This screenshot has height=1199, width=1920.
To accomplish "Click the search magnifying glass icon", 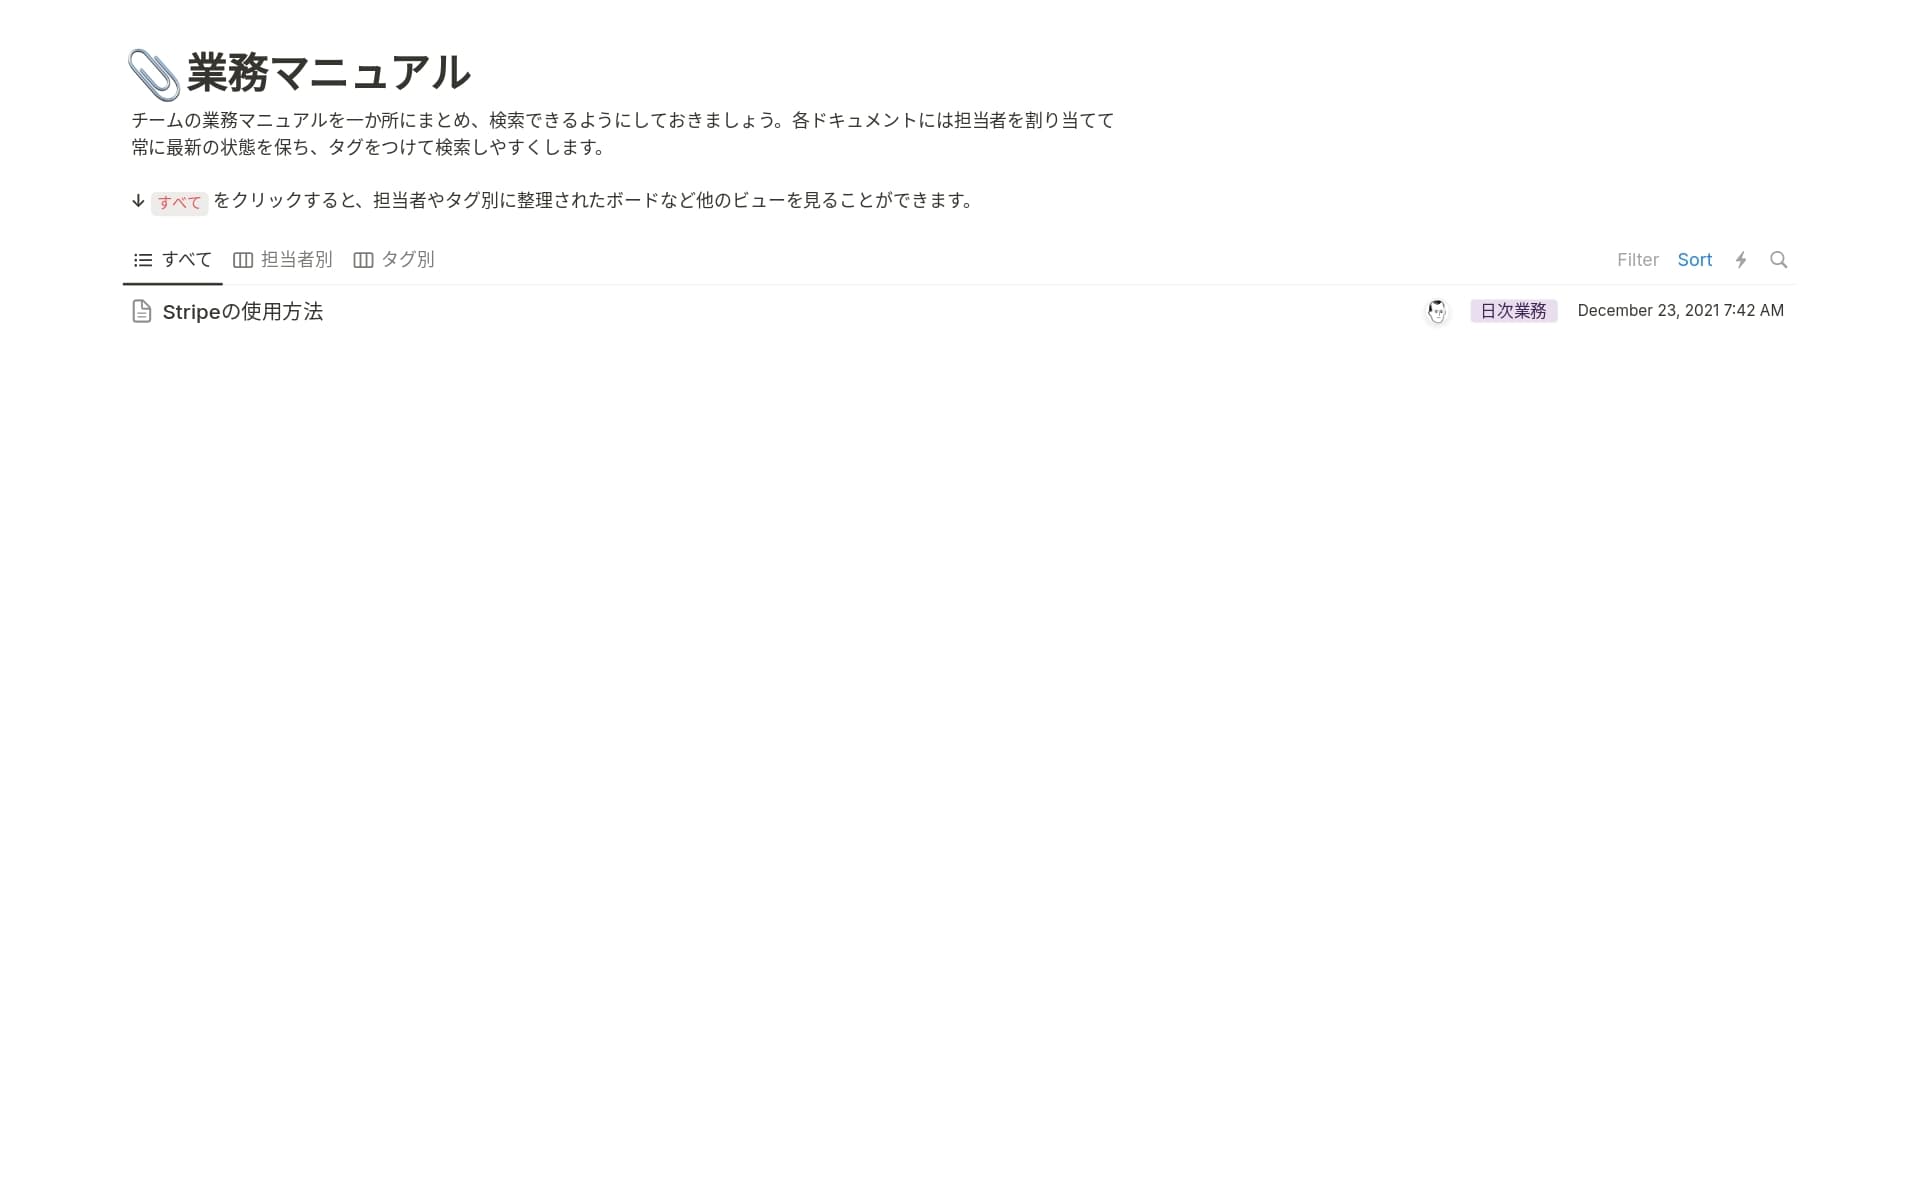I will [1778, 260].
